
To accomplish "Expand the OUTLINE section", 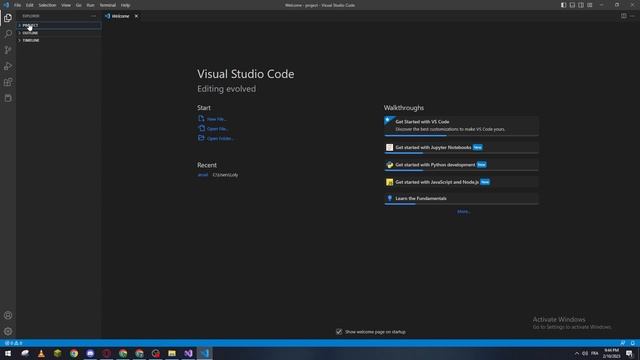I will 59,33.
